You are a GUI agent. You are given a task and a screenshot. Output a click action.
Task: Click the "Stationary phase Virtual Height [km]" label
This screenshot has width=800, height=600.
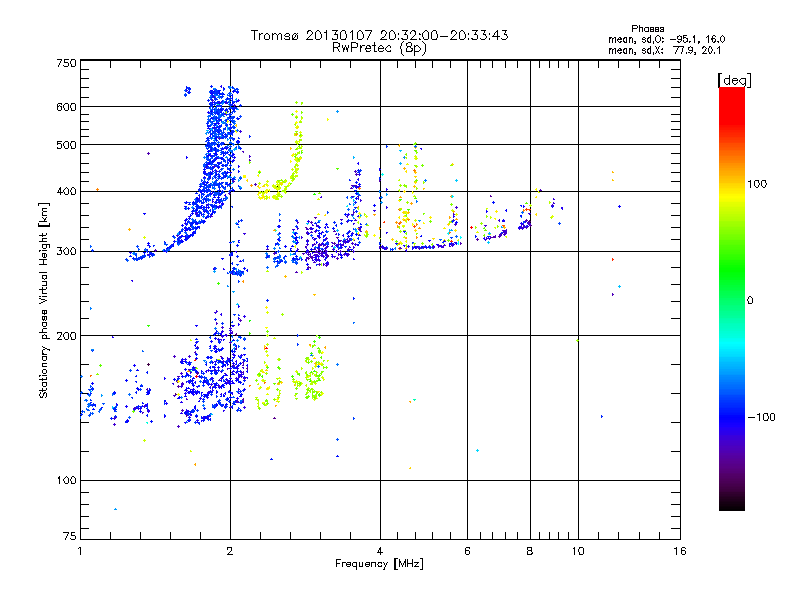(x=44, y=300)
